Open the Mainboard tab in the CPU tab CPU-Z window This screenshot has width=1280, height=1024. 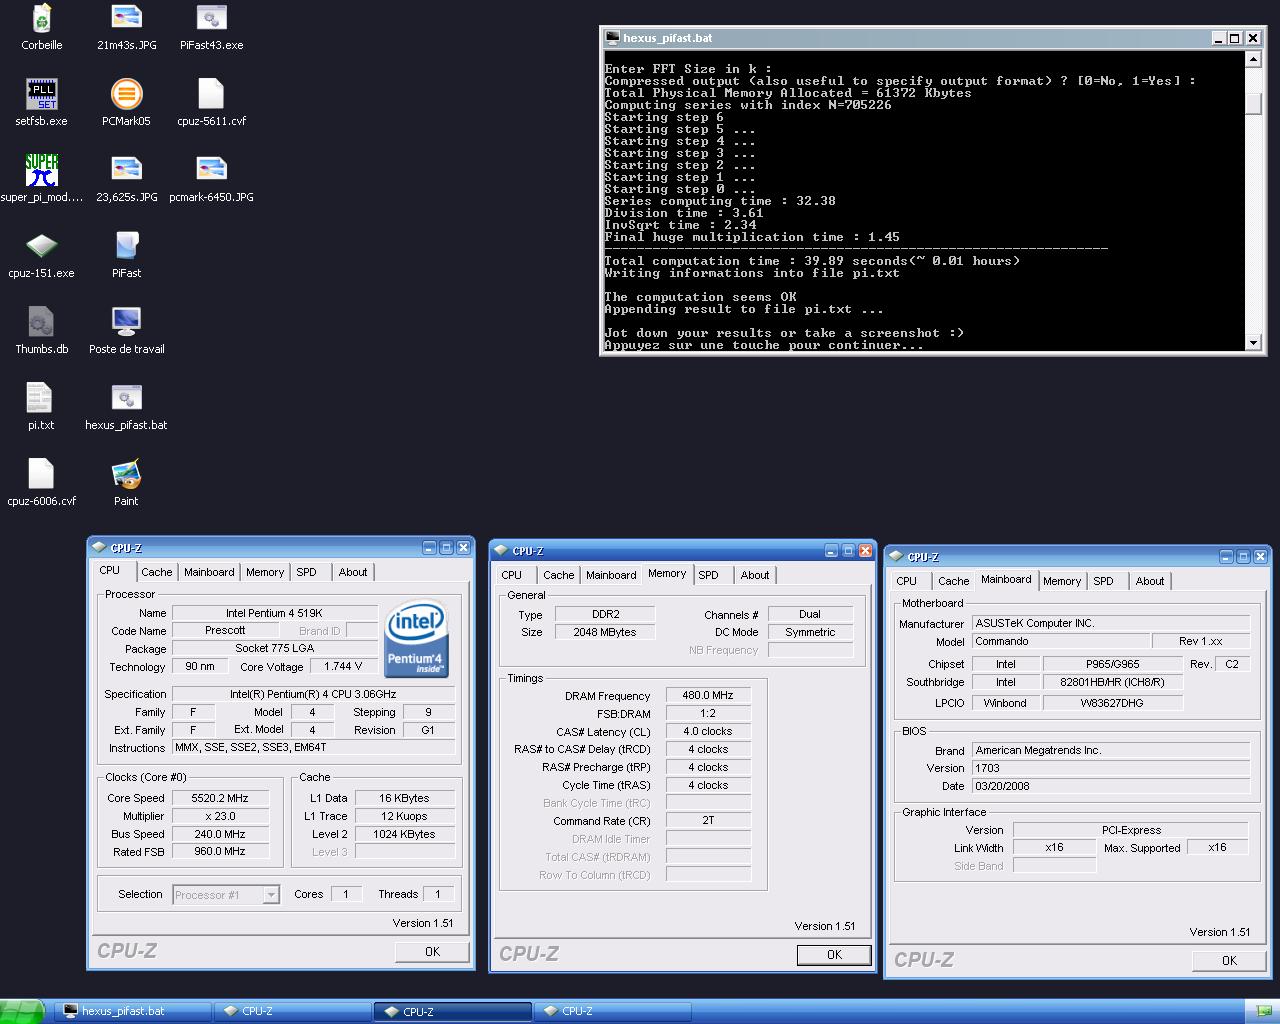pos(209,573)
